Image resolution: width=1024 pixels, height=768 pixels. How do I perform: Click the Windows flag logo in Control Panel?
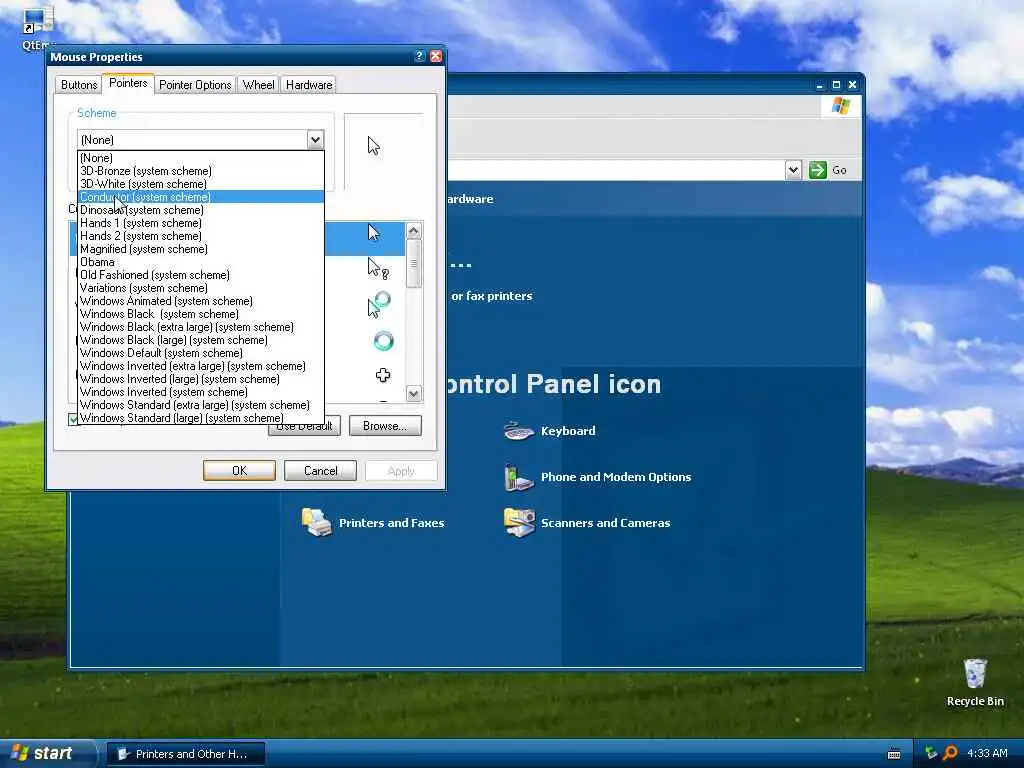tap(841, 106)
